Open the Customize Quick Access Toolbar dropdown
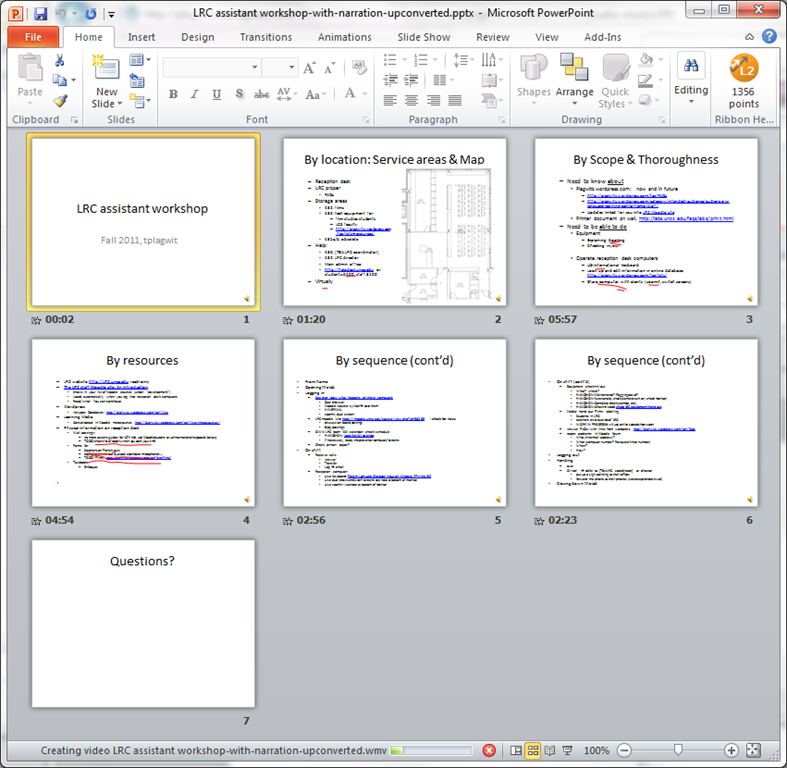This screenshot has height=768, width=787. pyautogui.click(x=111, y=14)
